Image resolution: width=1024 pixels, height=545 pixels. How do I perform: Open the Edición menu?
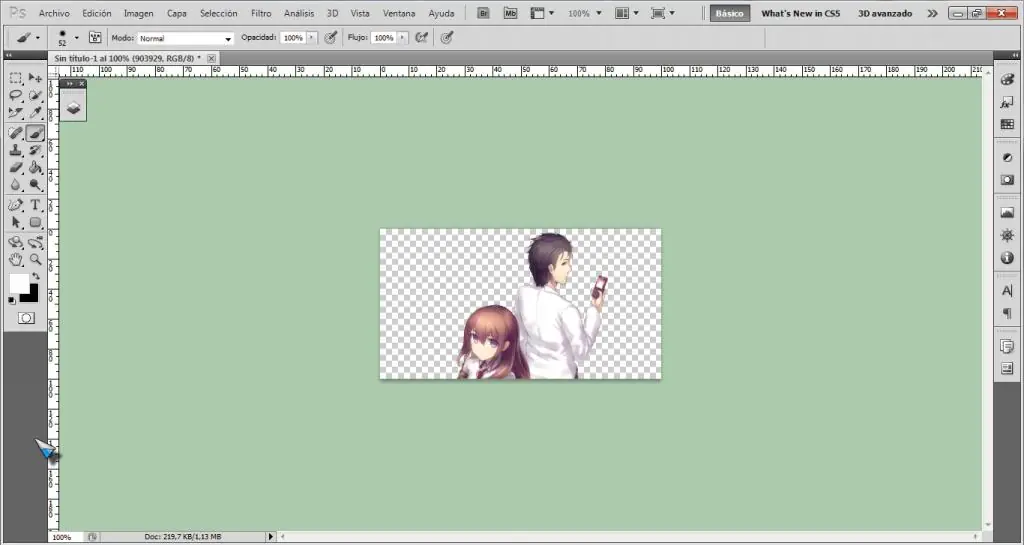pyautogui.click(x=97, y=13)
